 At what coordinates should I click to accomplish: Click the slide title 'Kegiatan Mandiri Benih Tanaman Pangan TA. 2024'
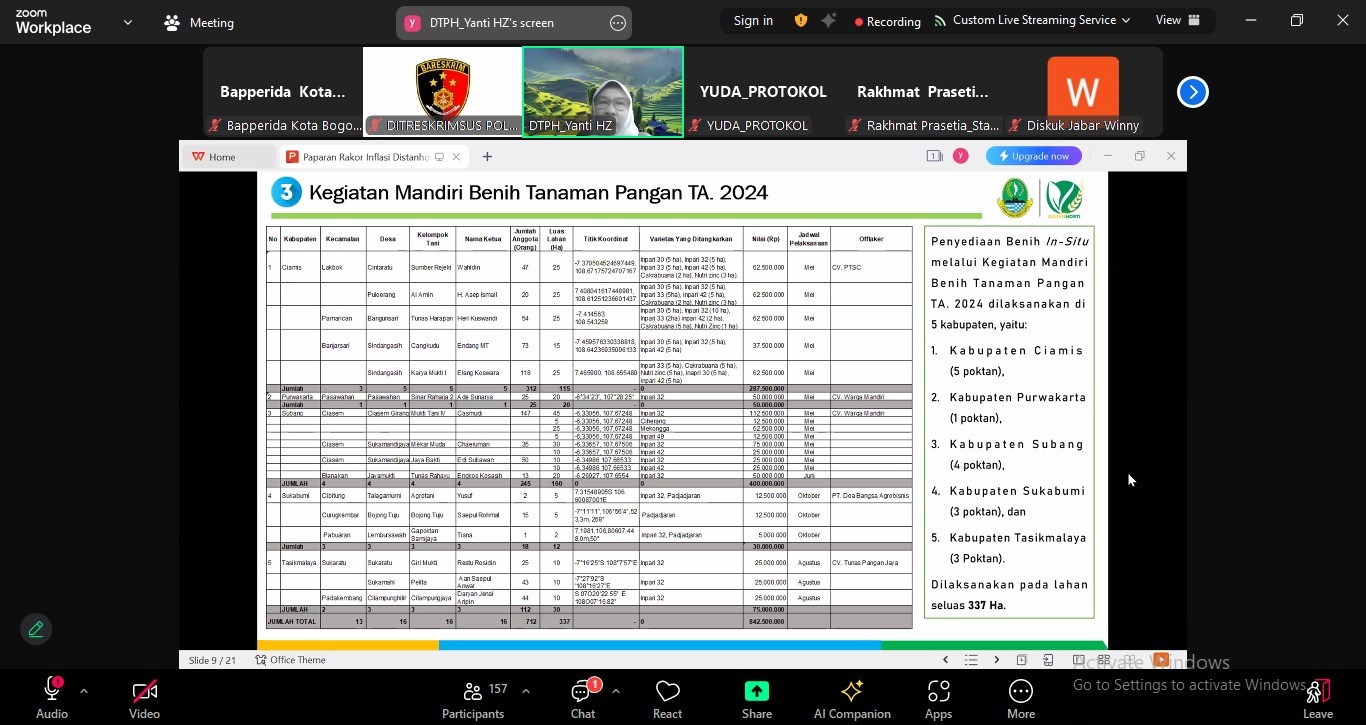click(538, 193)
